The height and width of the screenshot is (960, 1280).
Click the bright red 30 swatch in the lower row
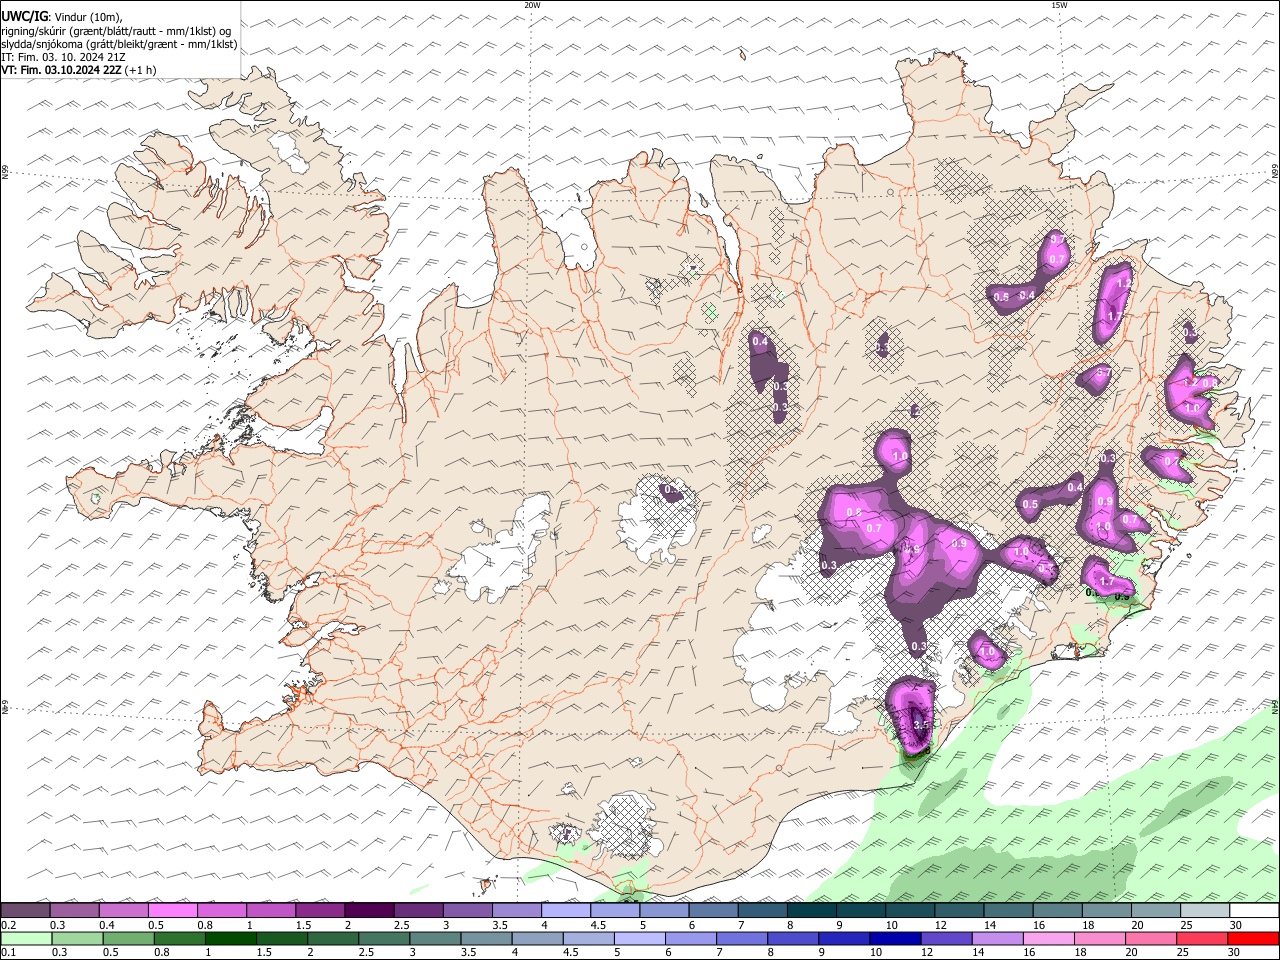[1254, 939]
